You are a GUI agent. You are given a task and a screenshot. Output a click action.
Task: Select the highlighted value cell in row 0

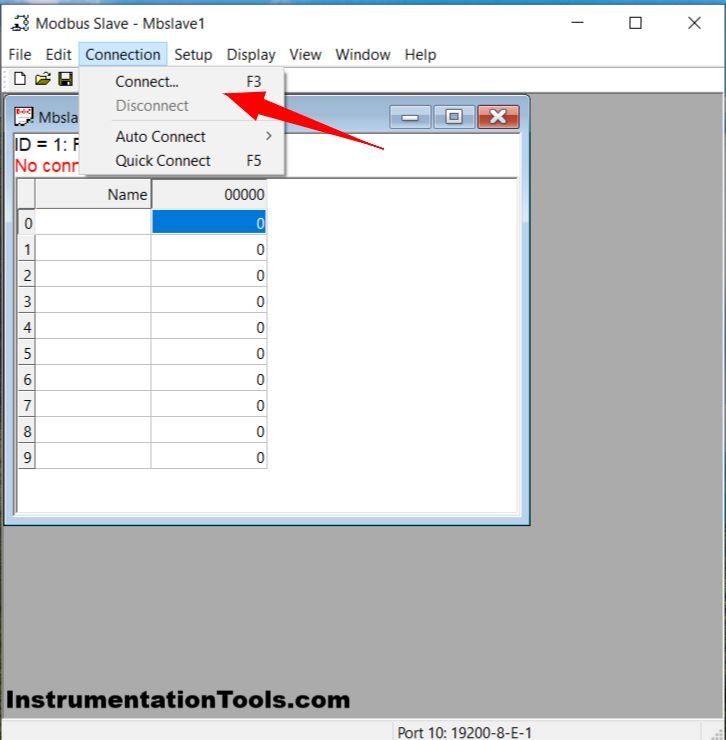209,222
